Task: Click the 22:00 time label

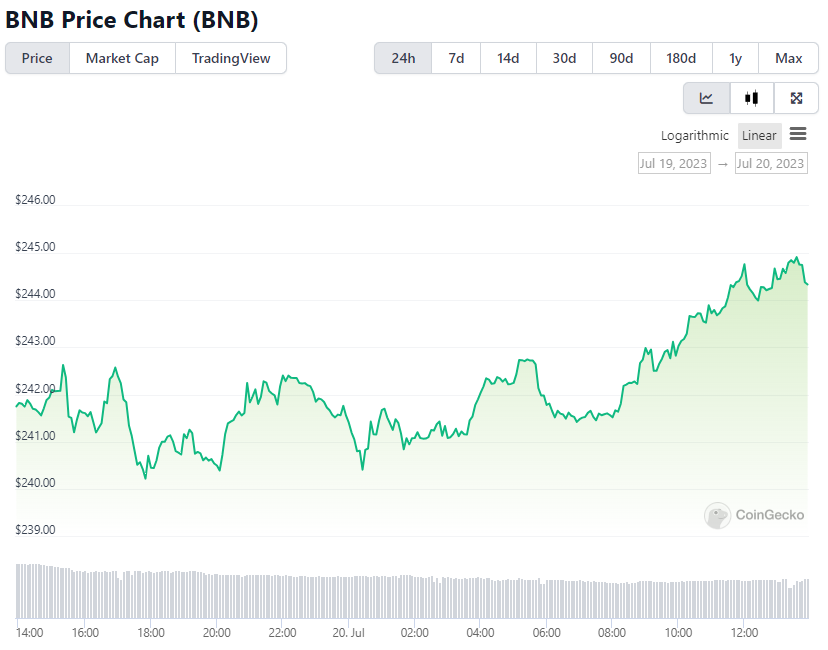Action: click(x=282, y=633)
